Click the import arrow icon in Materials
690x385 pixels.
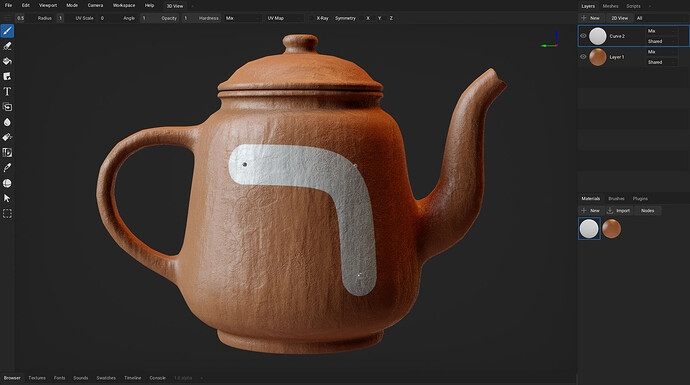[610, 211]
